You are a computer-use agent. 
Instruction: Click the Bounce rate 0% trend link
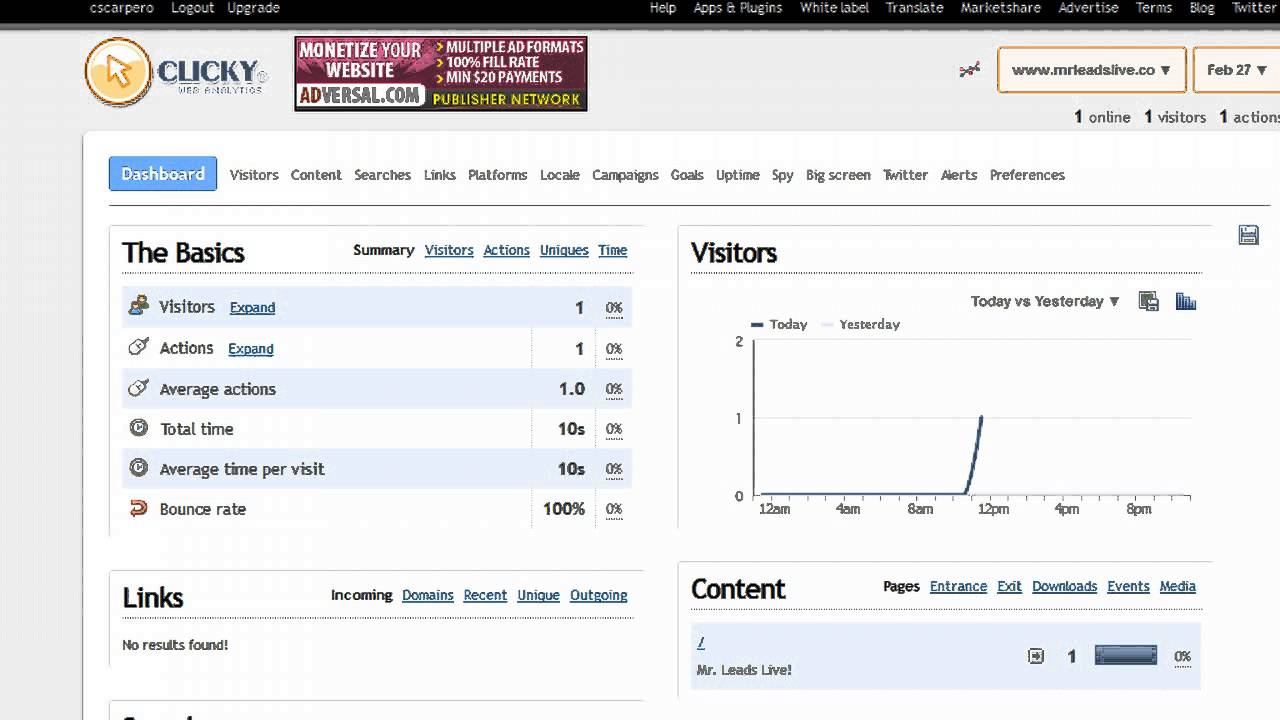614,509
